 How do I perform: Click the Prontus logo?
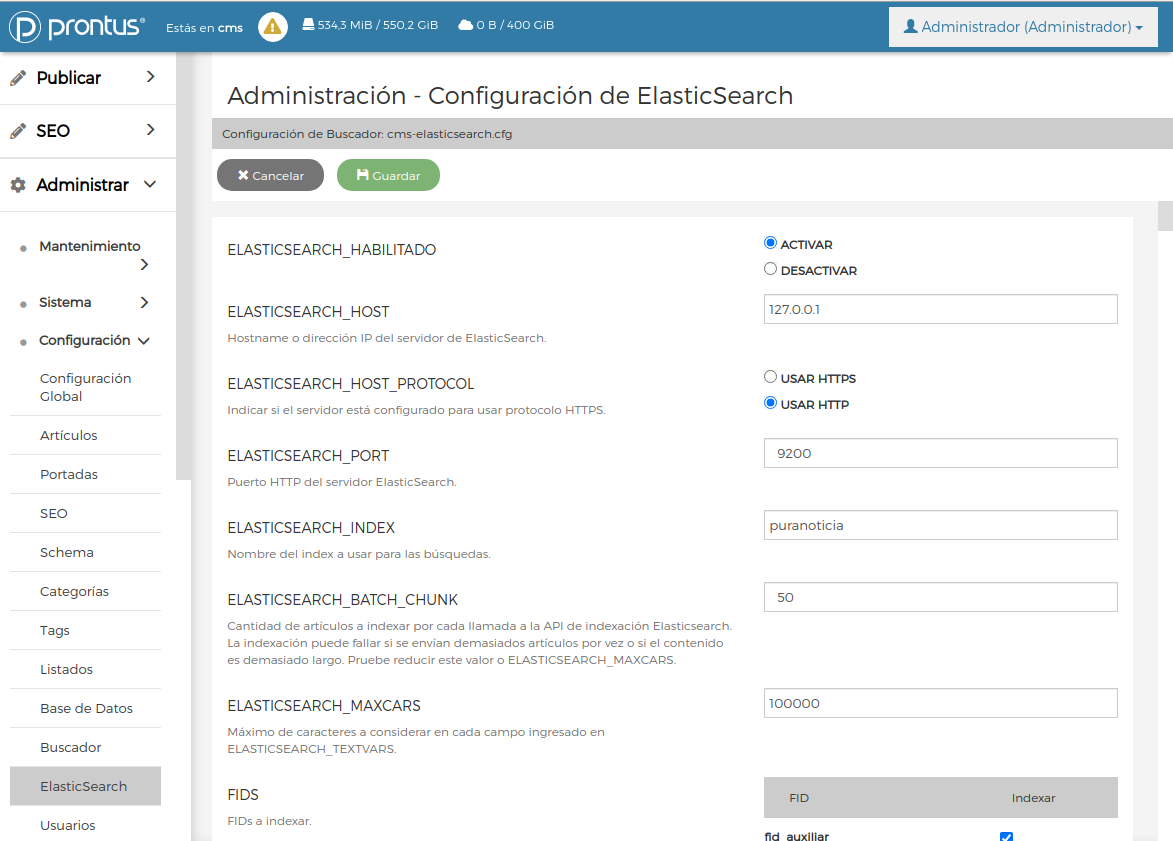[76, 27]
